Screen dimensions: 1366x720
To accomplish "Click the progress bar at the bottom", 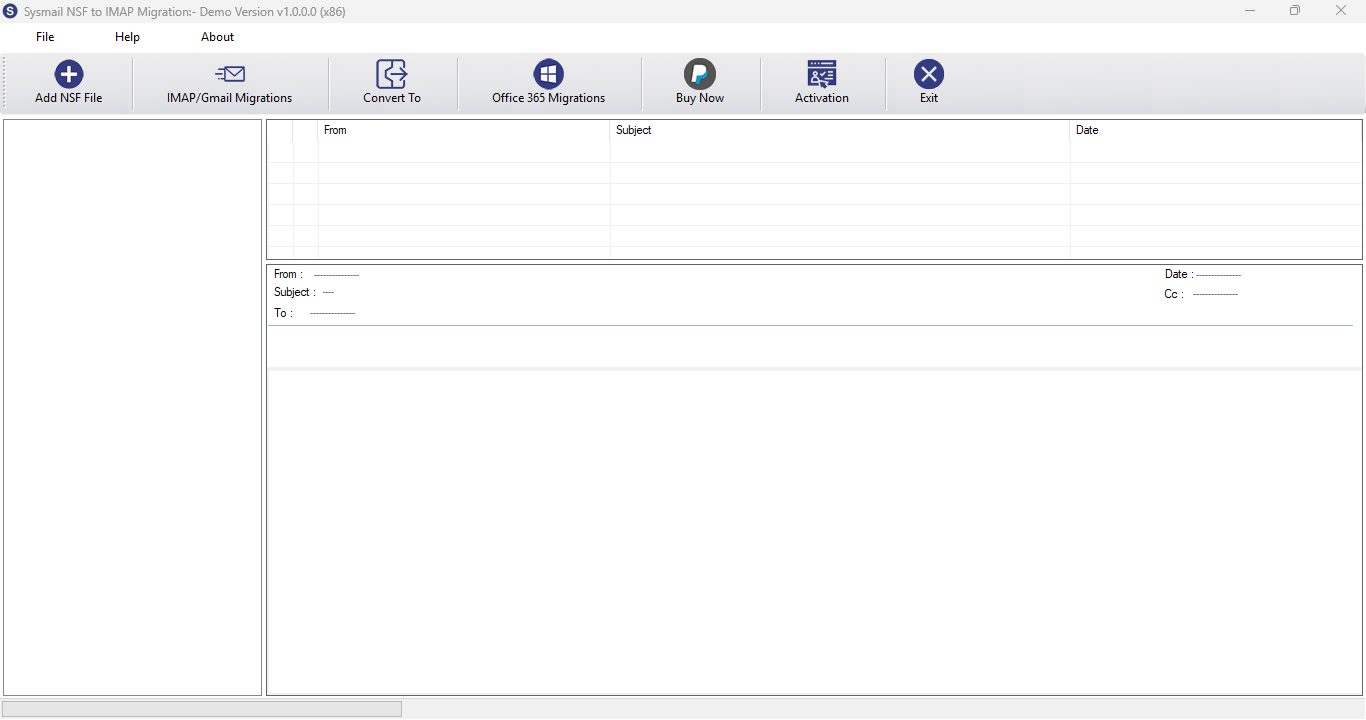I will pyautogui.click(x=202, y=709).
